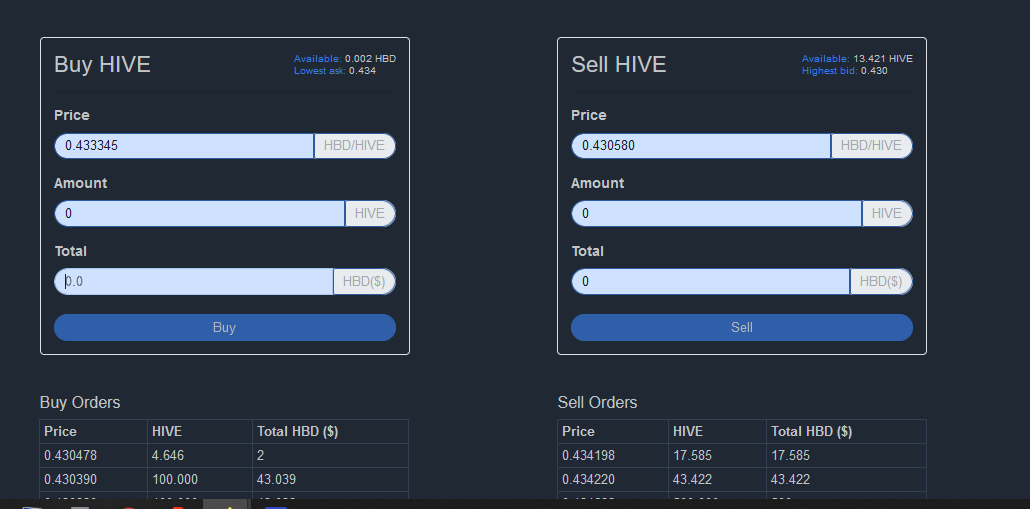Click the Price field in Buy HIVE form
The image size is (1030, 509).
coord(184,146)
